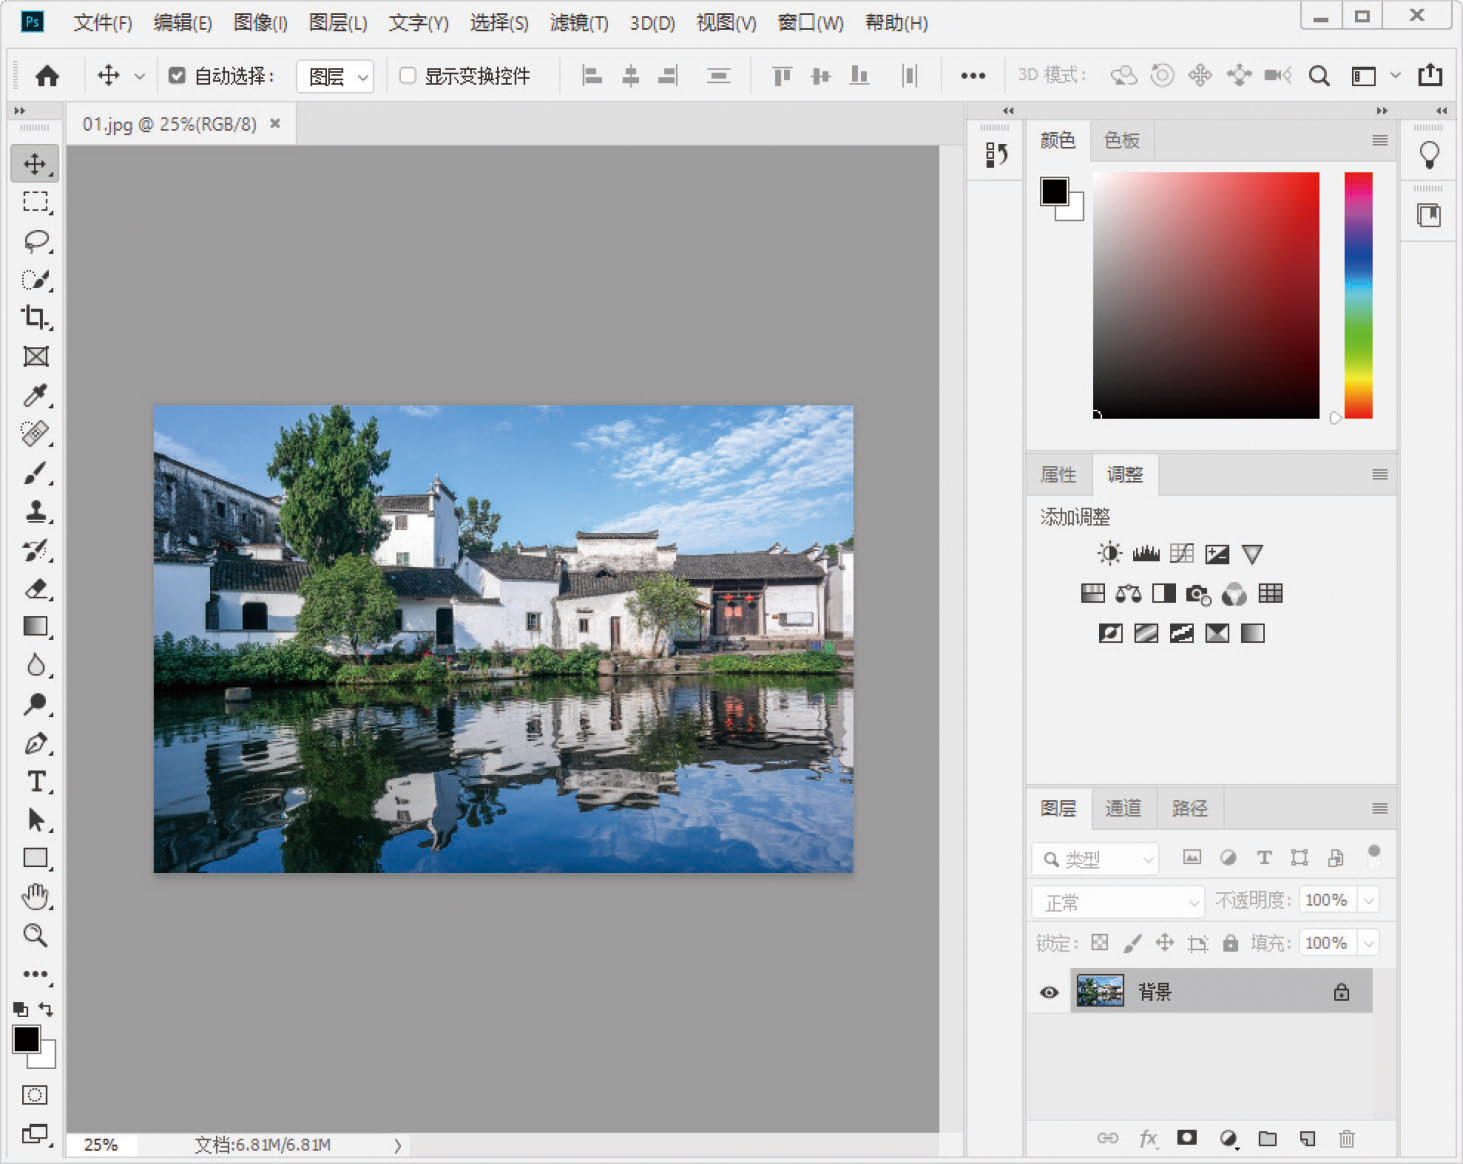The width and height of the screenshot is (1463, 1164).
Task: Select the History Brush tool
Action: [35, 550]
